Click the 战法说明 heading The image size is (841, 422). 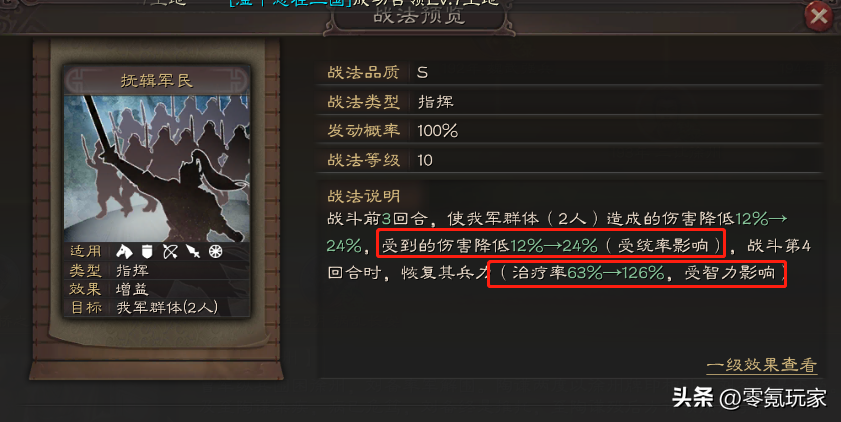(x=364, y=196)
